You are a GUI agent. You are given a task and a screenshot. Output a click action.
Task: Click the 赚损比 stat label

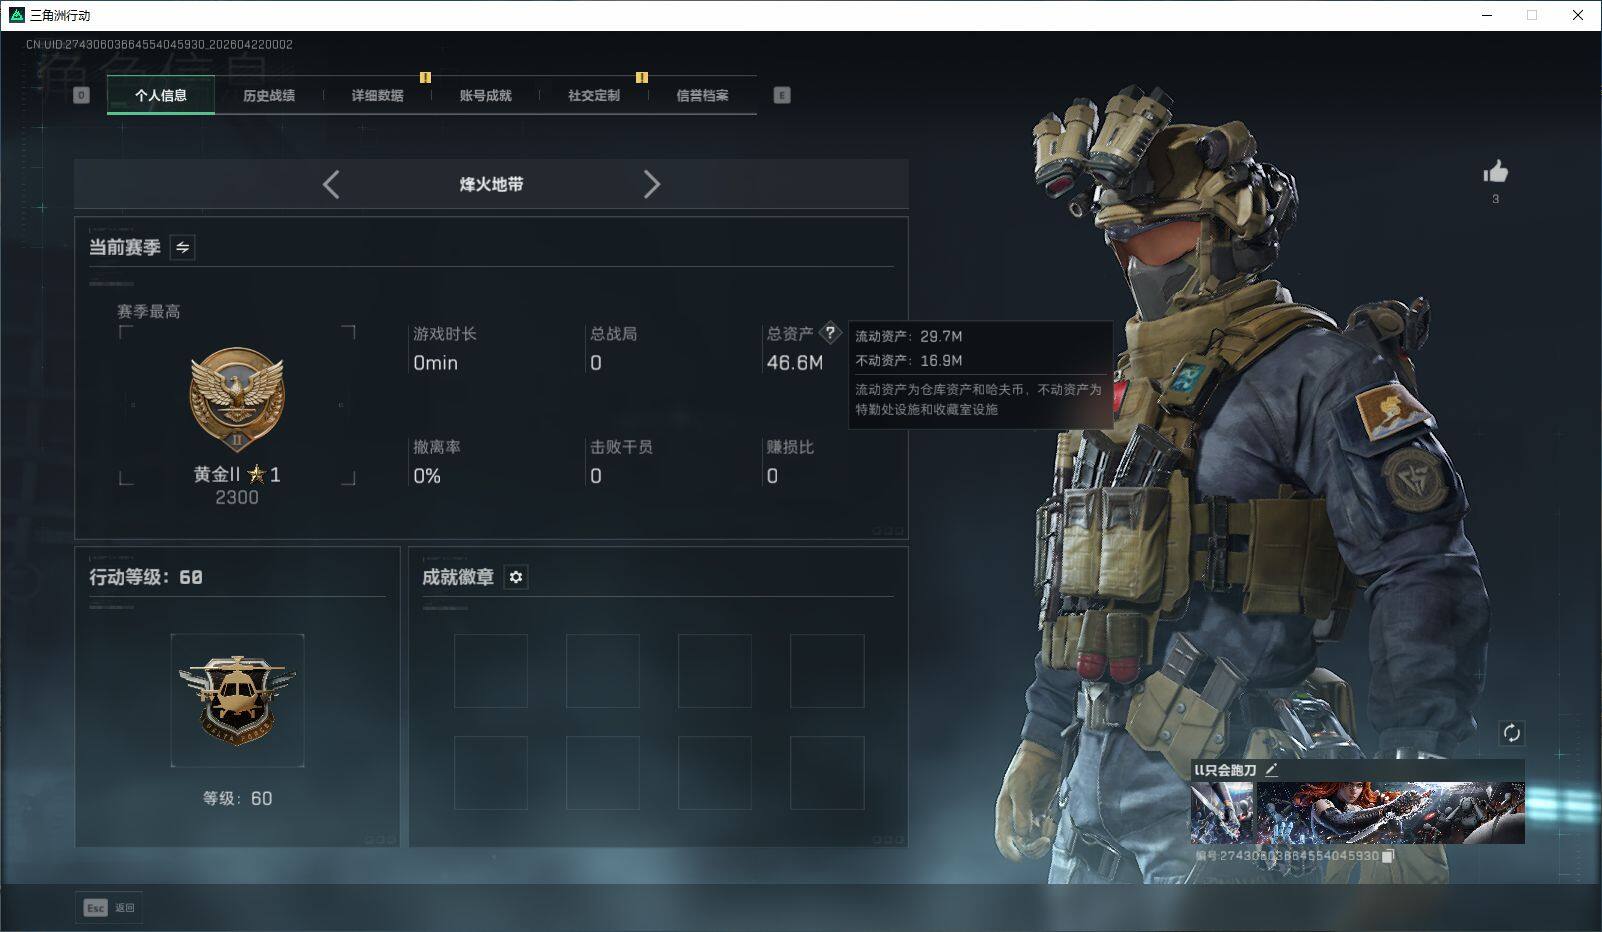pyautogui.click(x=790, y=447)
